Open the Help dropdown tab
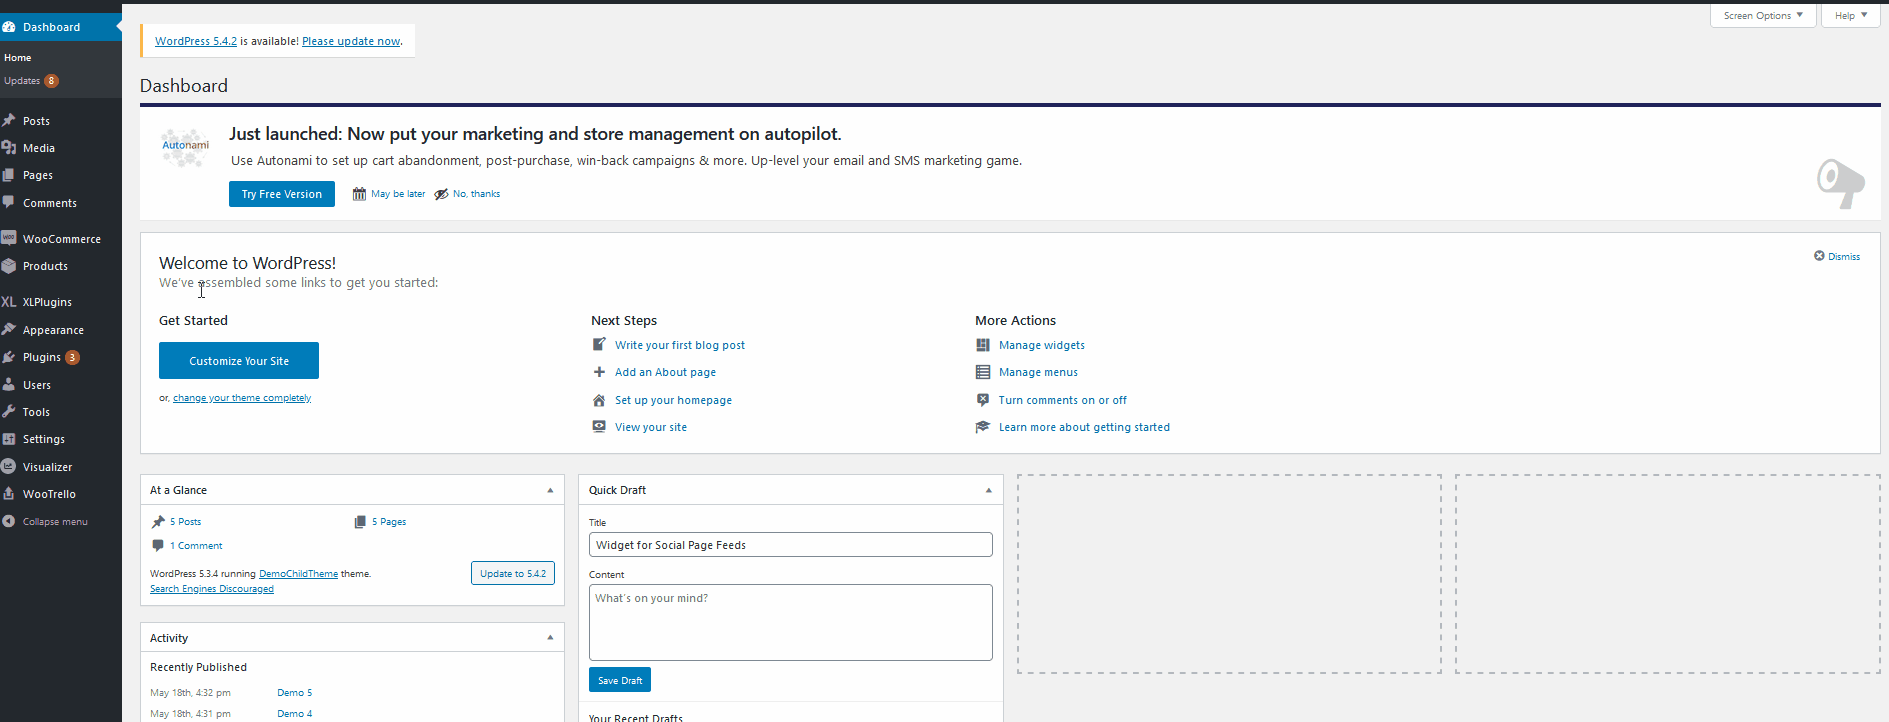The width and height of the screenshot is (1889, 722). tap(1851, 15)
